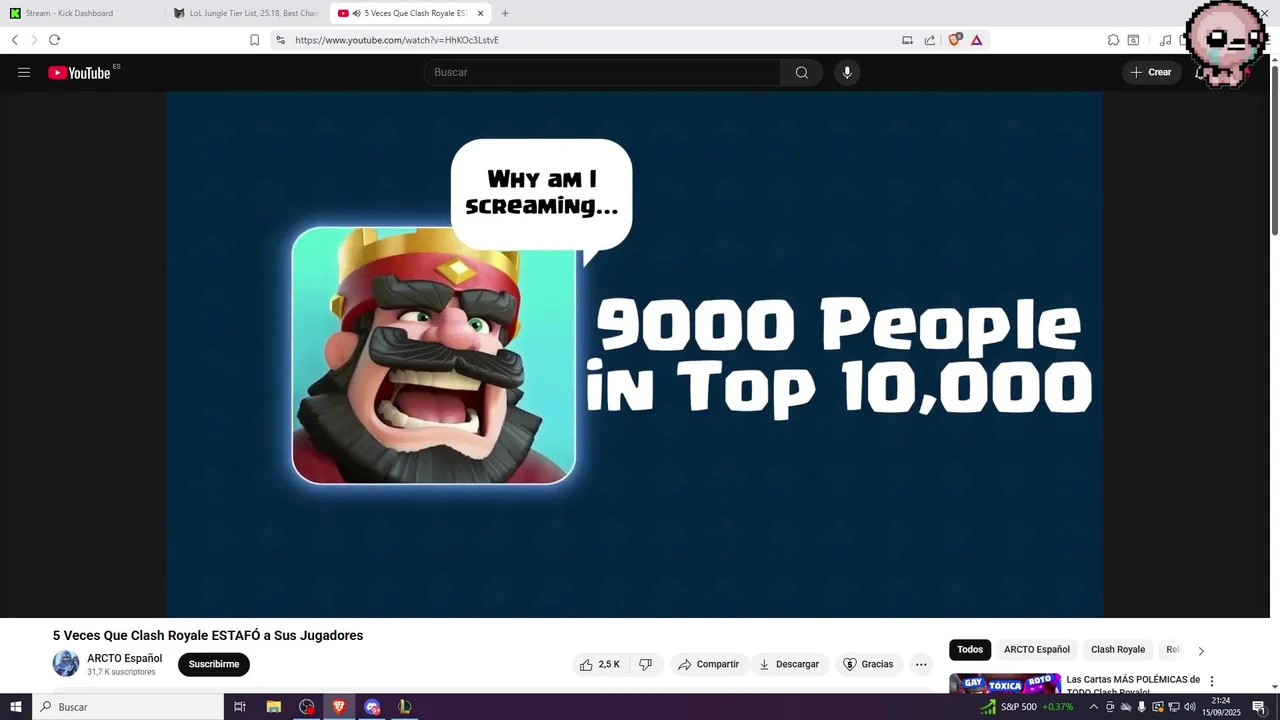Click the microphone tray icon
Image resolution: width=1280 pixels, height=720 pixels.
(1141, 707)
